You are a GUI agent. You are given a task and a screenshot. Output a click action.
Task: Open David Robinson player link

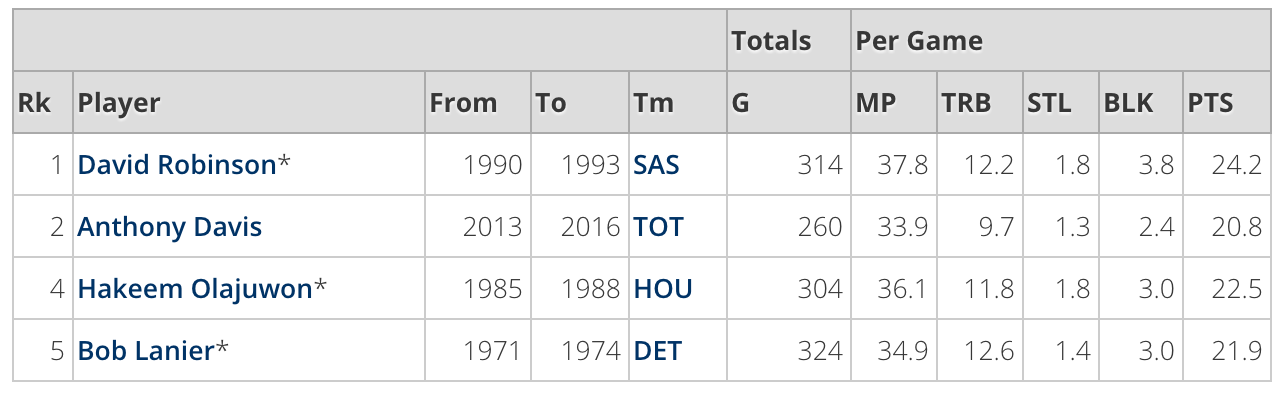[x=177, y=165]
